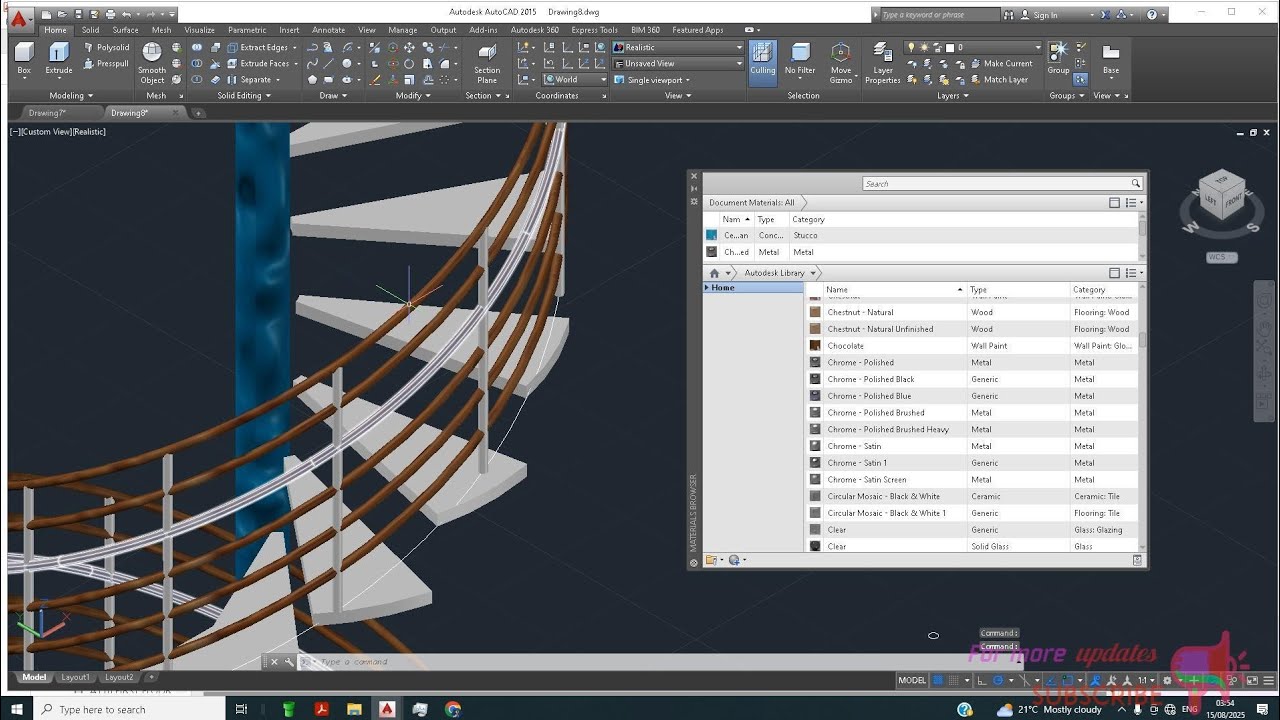Select the Chocolate material row
Screen dimensions: 1280x720
[972, 346]
